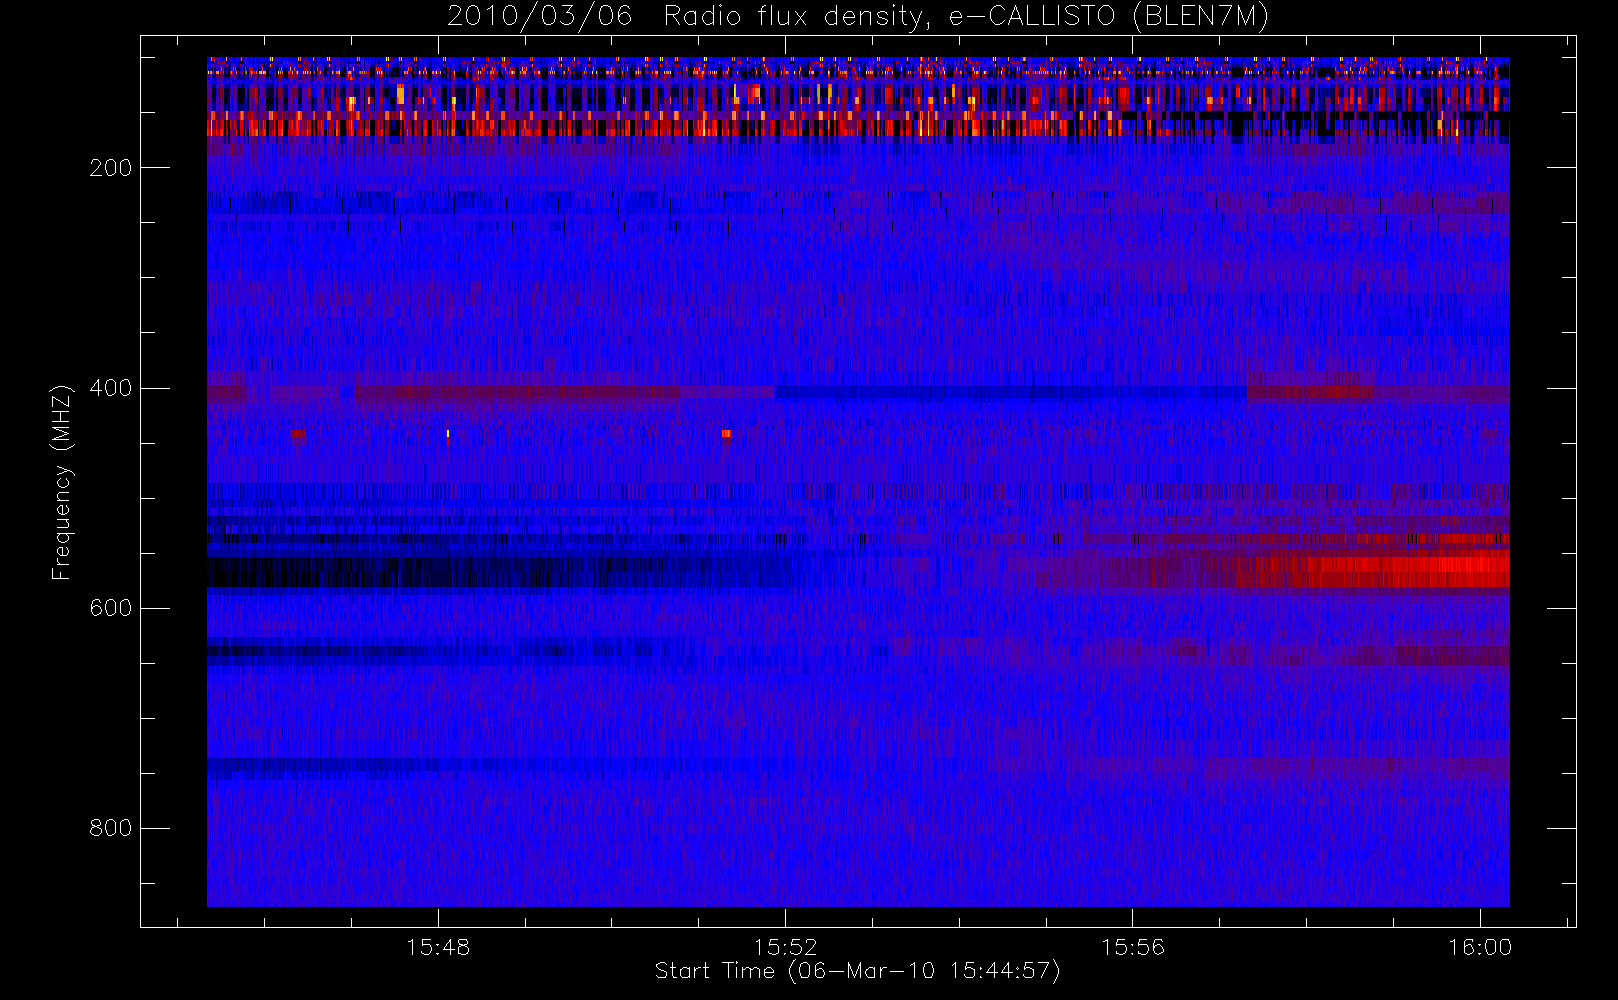The width and height of the screenshot is (1618, 1000).
Task: Click the 200 frequency tick label
Action: (110, 168)
